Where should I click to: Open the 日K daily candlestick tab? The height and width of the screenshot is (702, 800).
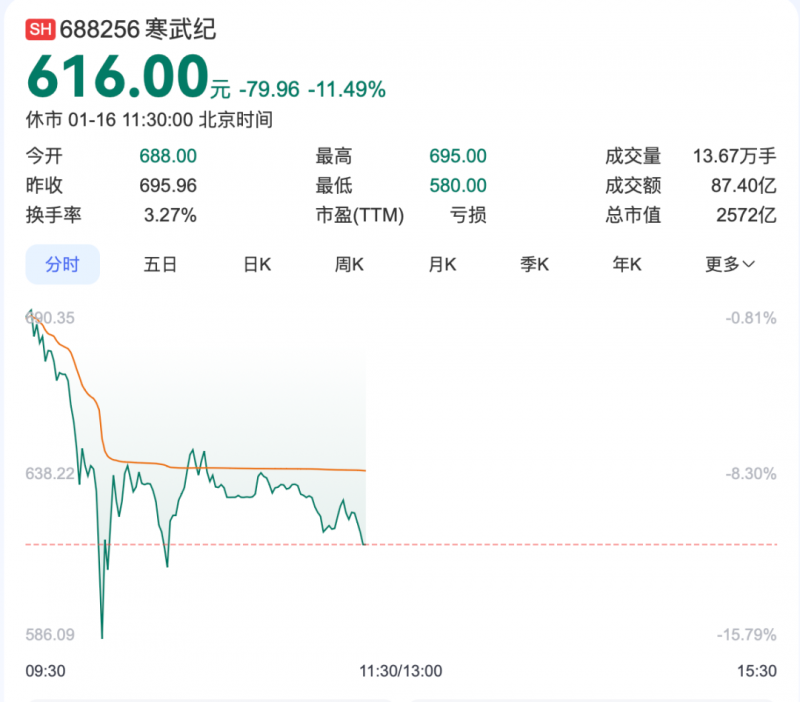257,264
